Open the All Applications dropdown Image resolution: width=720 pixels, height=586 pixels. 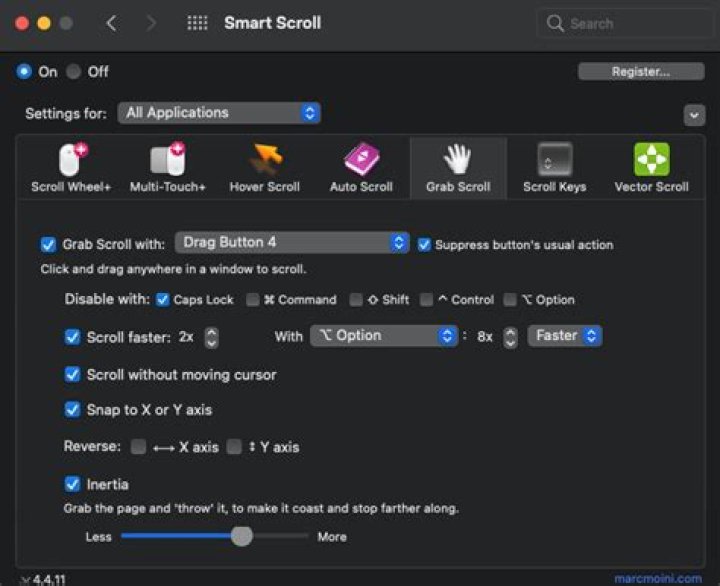click(x=219, y=113)
